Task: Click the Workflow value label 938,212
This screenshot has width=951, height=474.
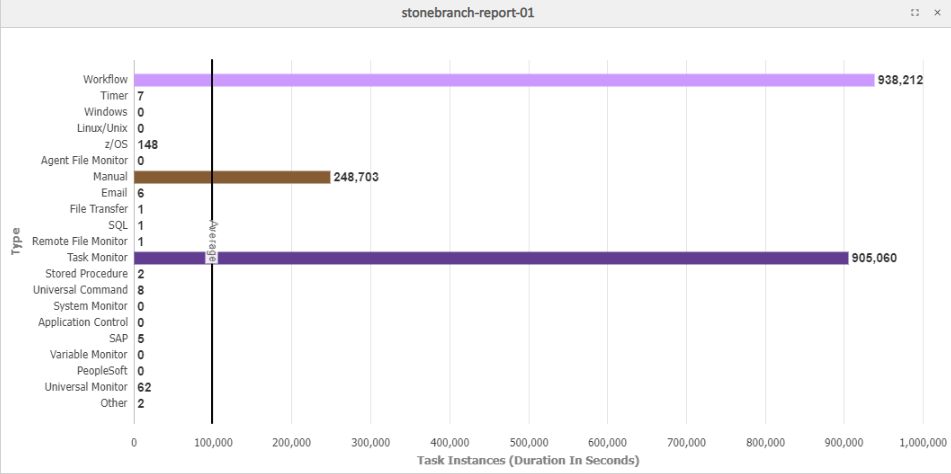Action: pyautogui.click(x=900, y=80)
